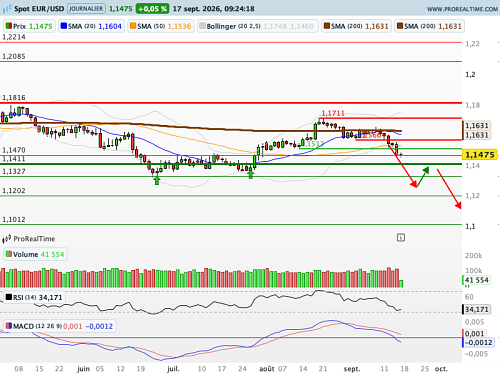
Task: Click the 1,1470 support level label
Action: point(14,150)
